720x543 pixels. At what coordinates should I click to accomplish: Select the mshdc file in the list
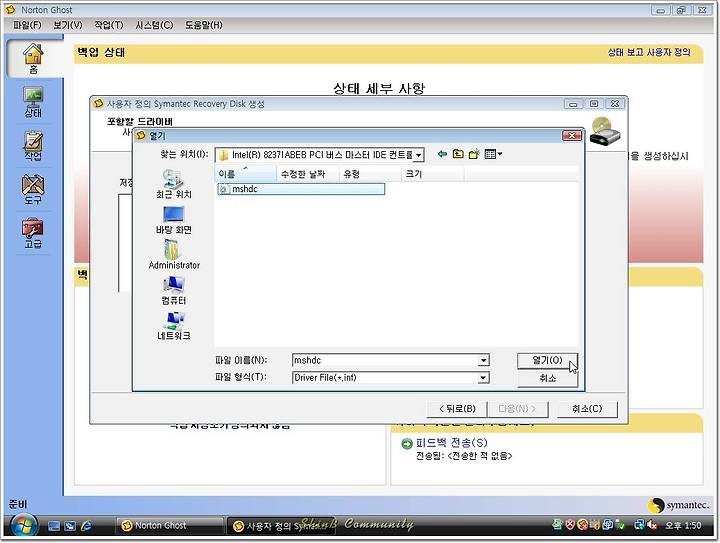[x=301, y=189]
